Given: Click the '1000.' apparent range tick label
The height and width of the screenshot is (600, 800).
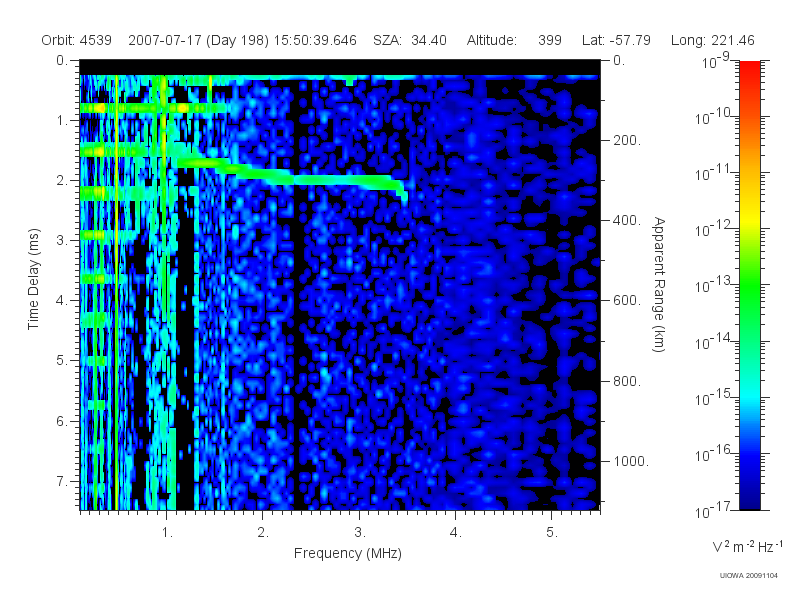Looking at the screenshot, I should [x=631, y=461].
